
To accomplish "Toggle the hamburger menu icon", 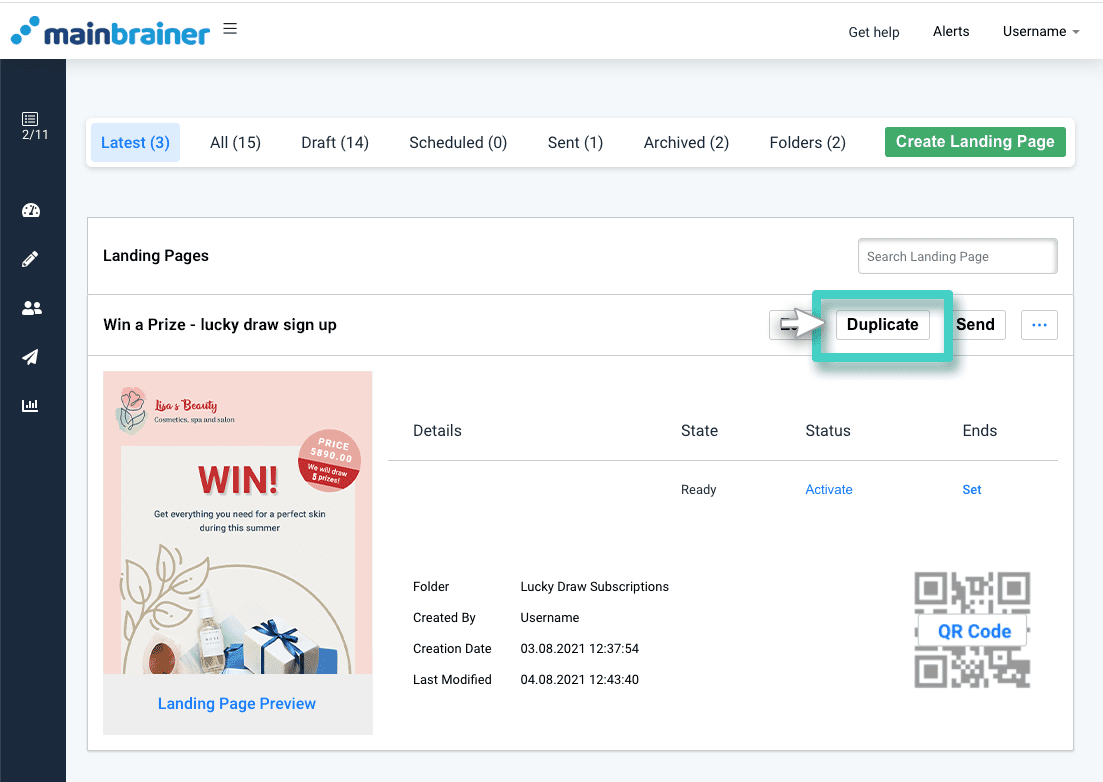I will [230, 29].
